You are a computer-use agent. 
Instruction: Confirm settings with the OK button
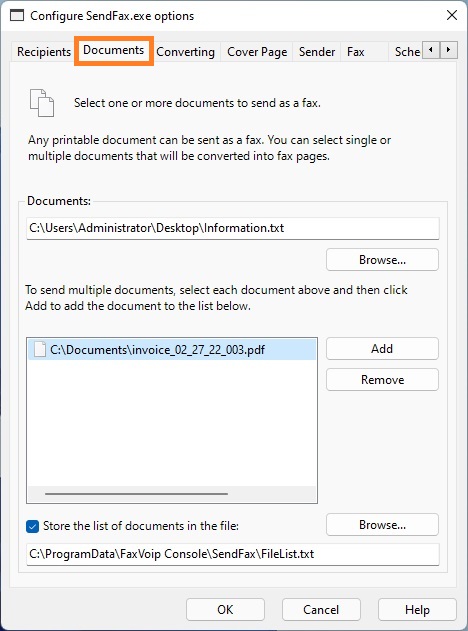(225, 610)
